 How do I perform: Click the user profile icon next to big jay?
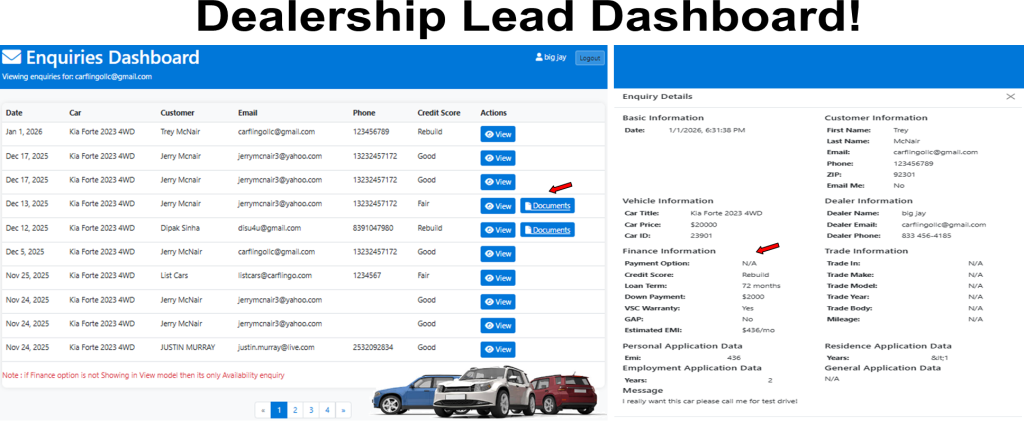tap(539, 58)
